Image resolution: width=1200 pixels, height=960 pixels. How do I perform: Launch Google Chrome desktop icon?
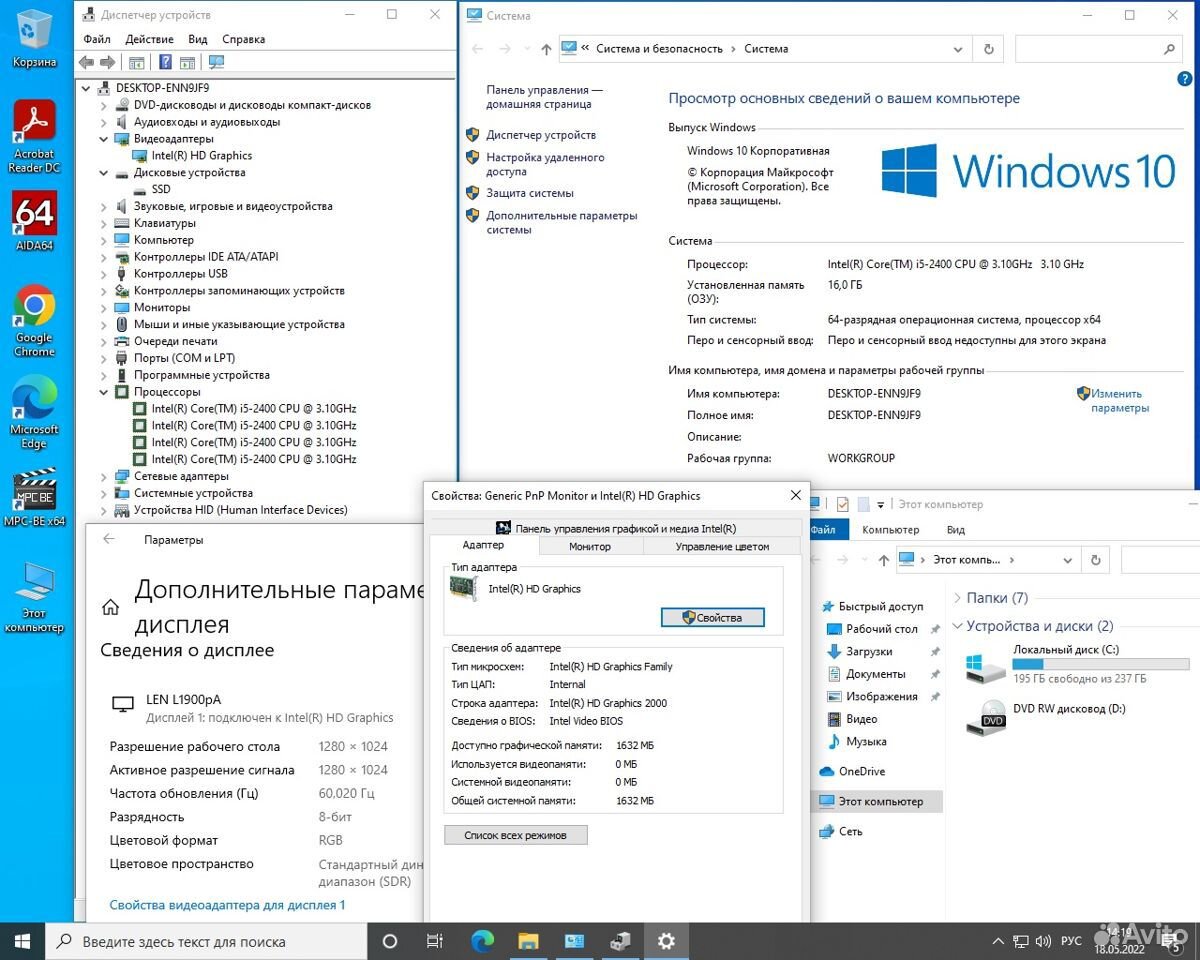35,321
